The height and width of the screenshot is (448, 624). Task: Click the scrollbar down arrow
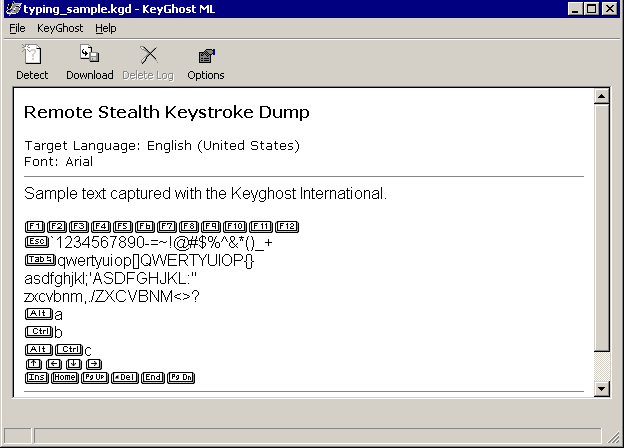[602, 389]
